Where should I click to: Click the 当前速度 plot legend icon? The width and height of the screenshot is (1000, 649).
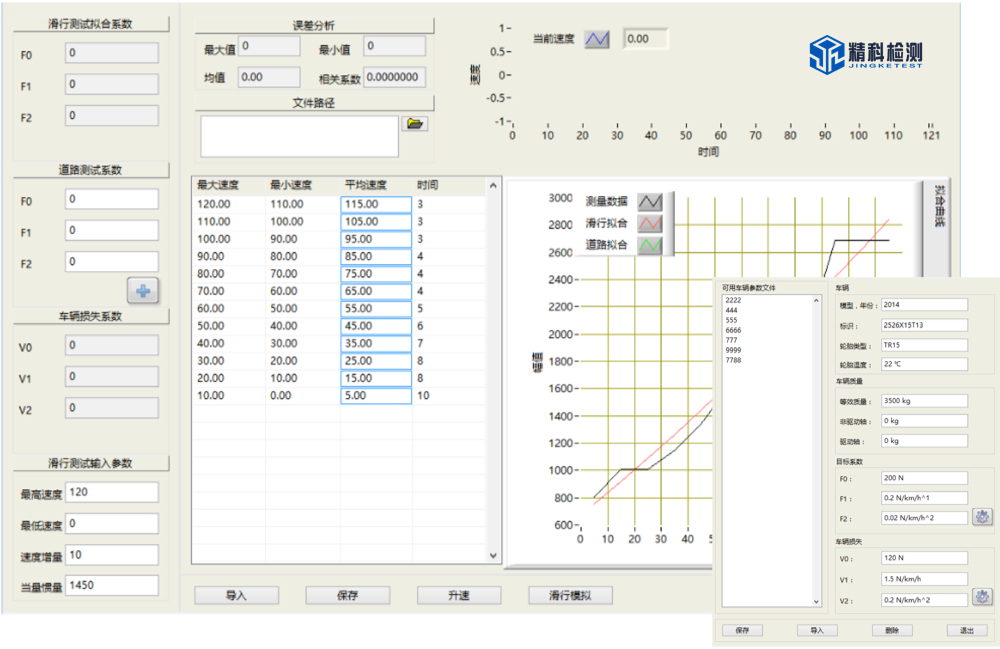tap(597, 39)
